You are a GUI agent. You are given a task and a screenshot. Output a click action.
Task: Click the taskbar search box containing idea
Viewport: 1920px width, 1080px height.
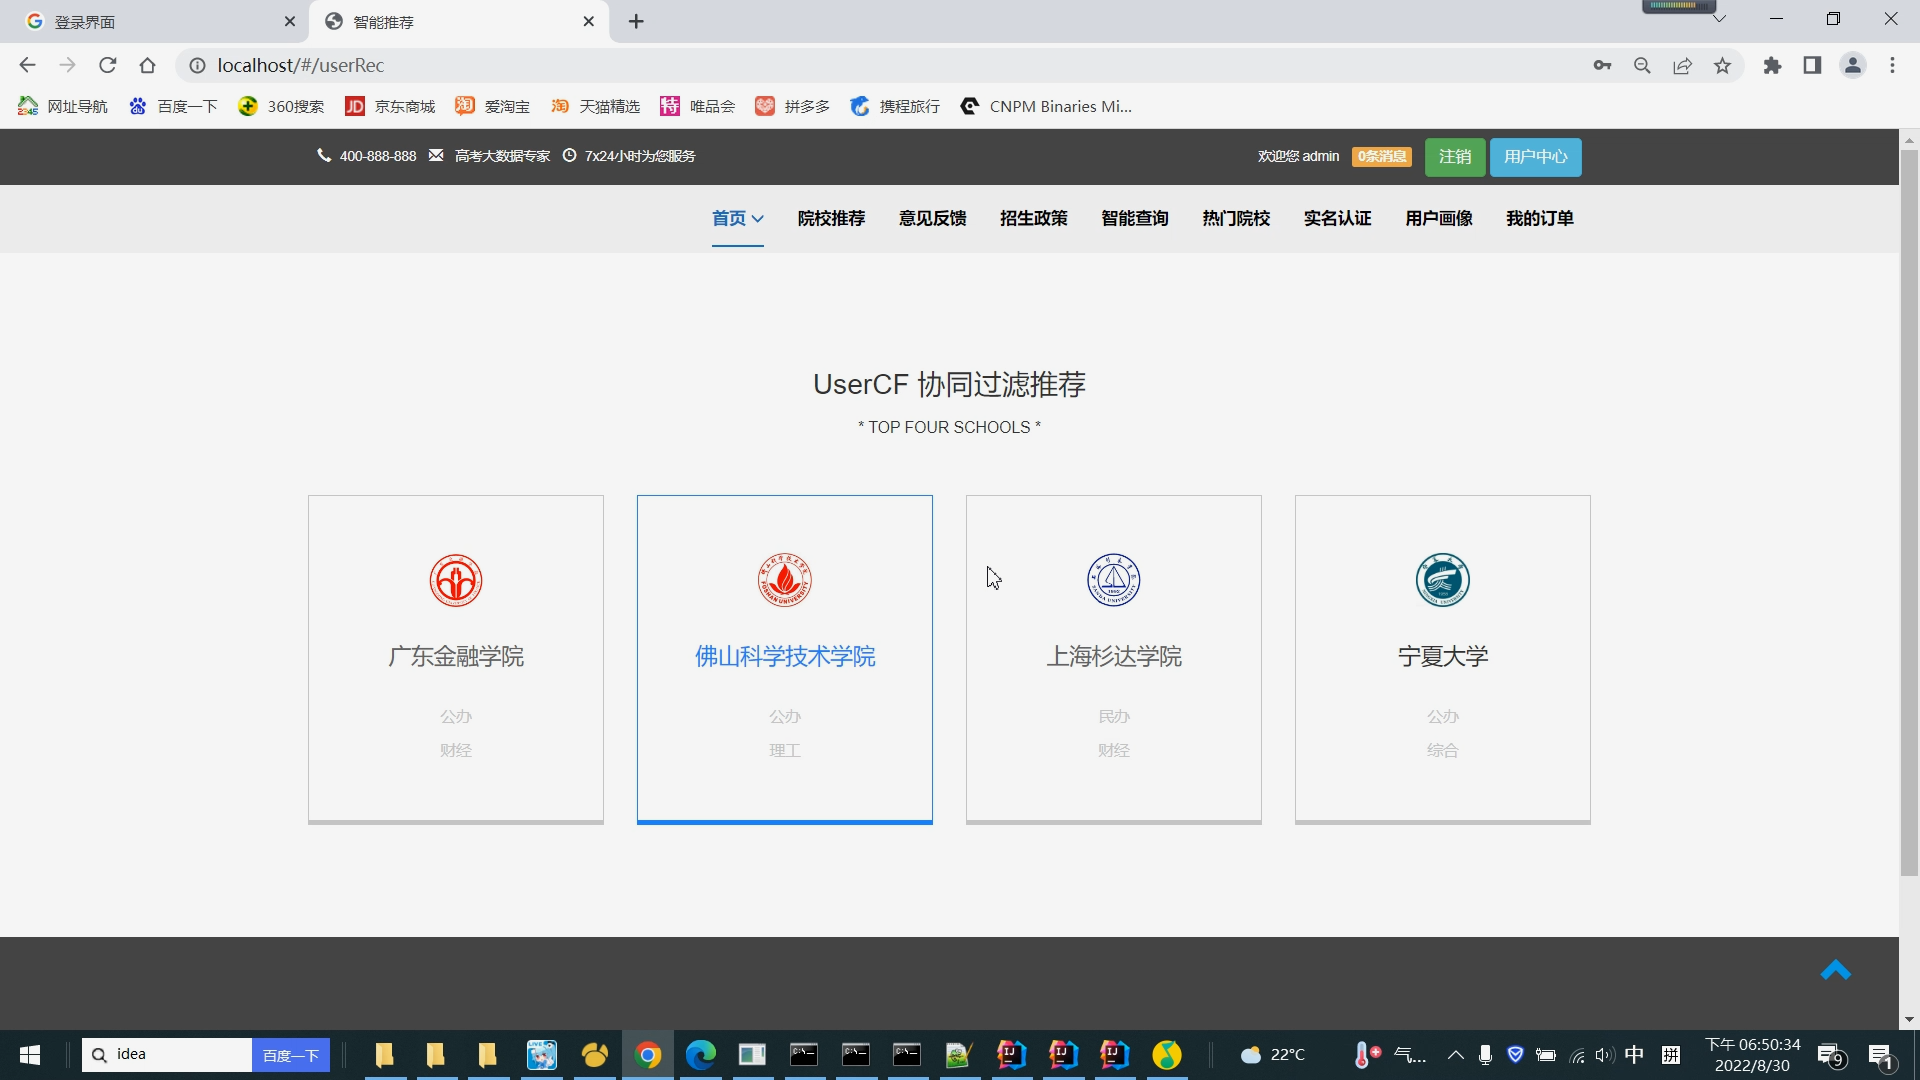click(165, 1054)
